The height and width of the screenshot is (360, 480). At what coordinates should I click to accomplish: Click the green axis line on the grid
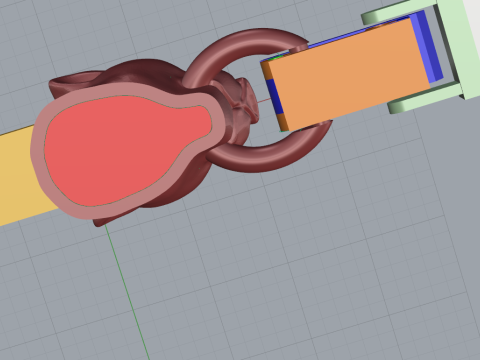(x=128, y=293)
